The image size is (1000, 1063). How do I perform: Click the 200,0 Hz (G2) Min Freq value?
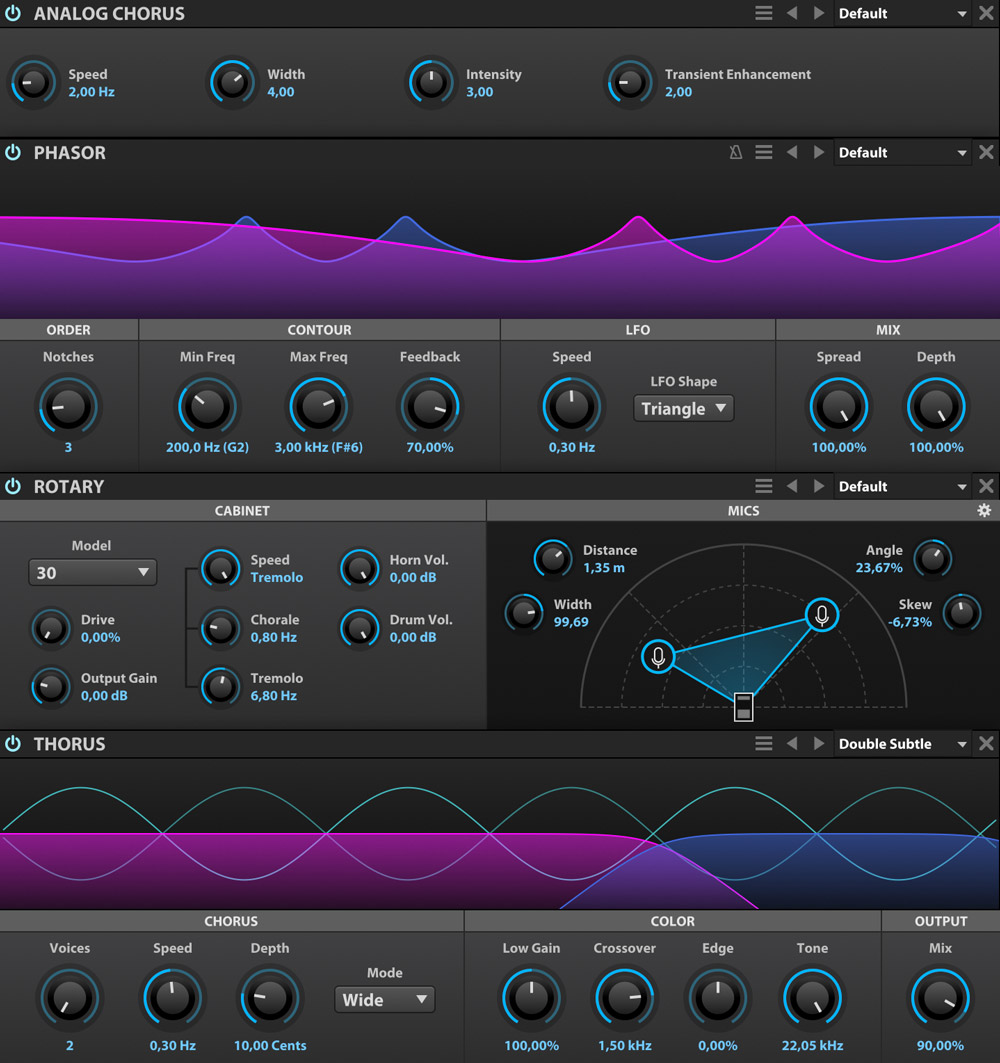click(207, 447)
